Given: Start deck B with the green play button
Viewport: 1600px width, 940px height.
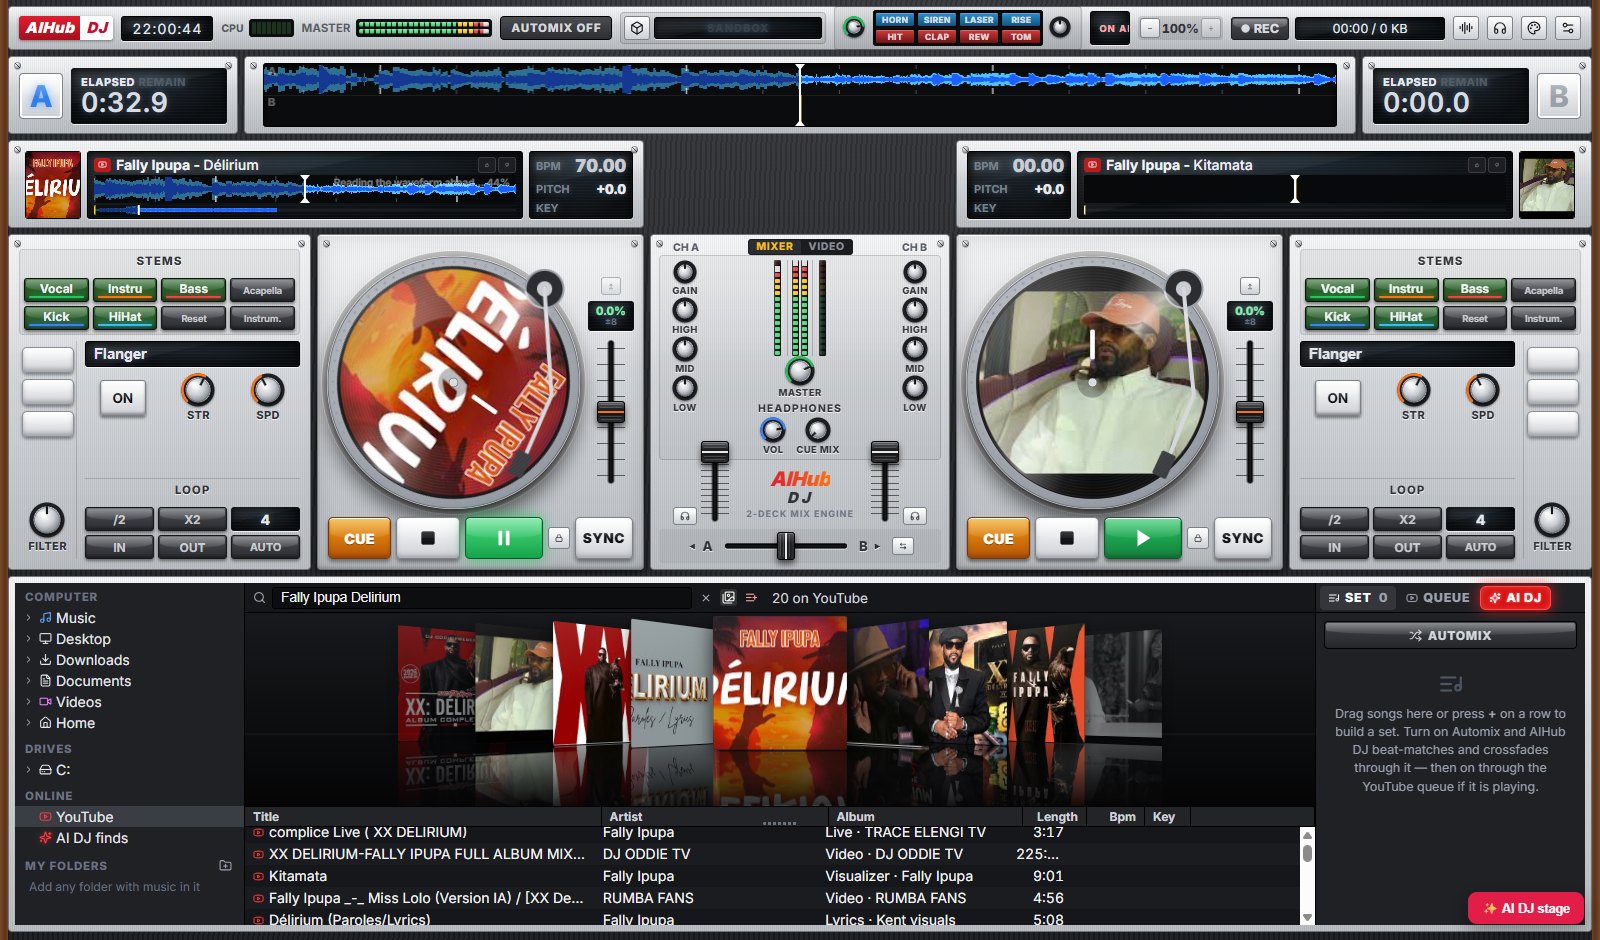Looking at the screenshot, I should point(1143,538).
